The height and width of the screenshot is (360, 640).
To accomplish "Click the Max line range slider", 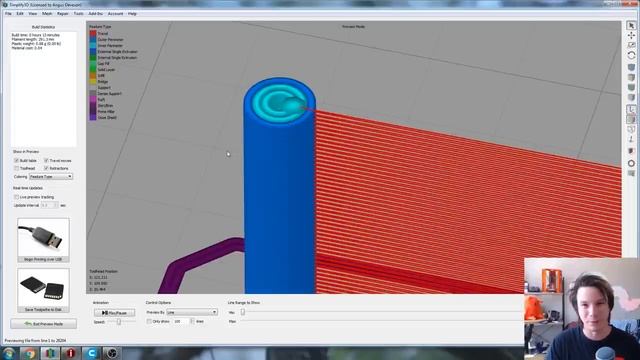I will coord(382,322).
